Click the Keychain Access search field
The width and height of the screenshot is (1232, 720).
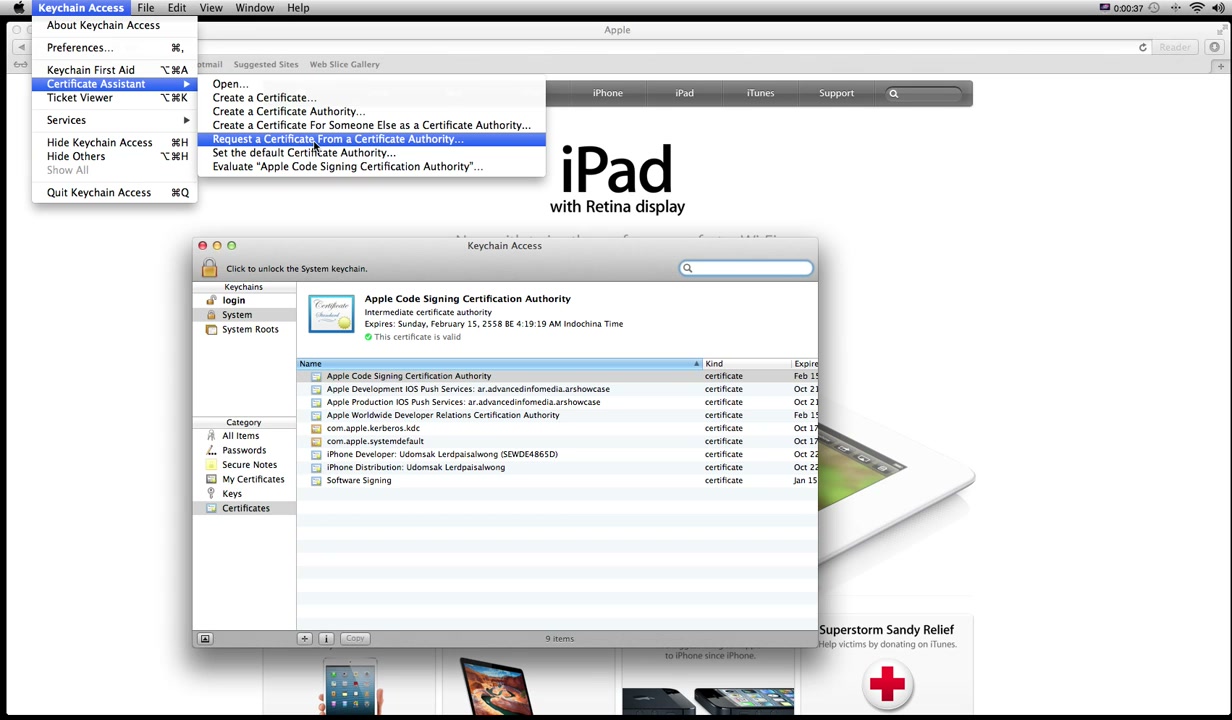coord(746,268)
